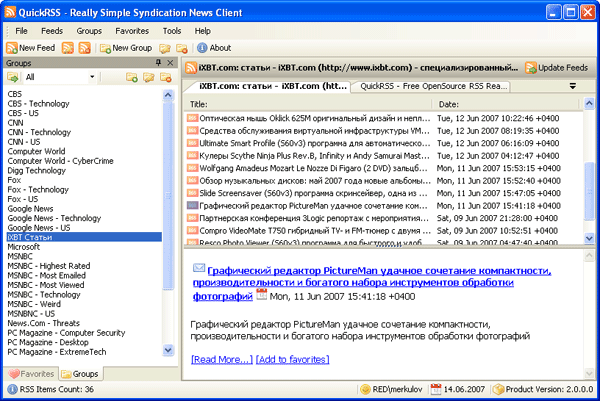This screenshot has width=600, height=401.
Task: Click the envelope icon beside article headline
Action: click(199, 268)
